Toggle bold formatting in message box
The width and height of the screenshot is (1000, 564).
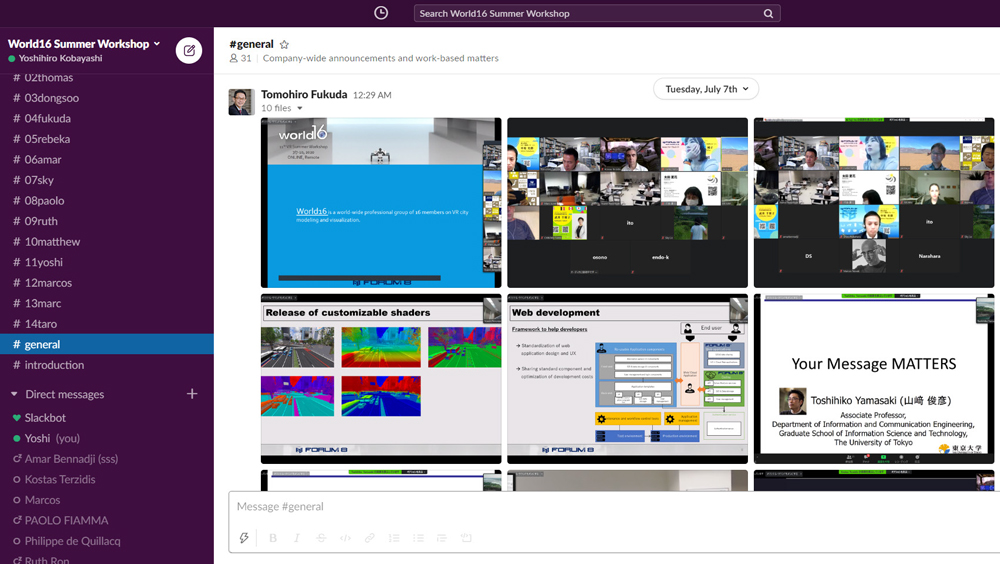(273, 538)
